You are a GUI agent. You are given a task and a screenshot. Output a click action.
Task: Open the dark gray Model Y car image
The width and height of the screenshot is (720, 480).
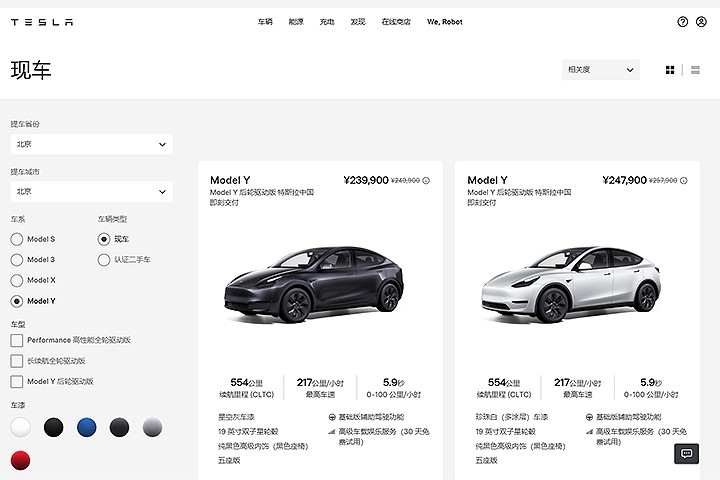(314, 285)
